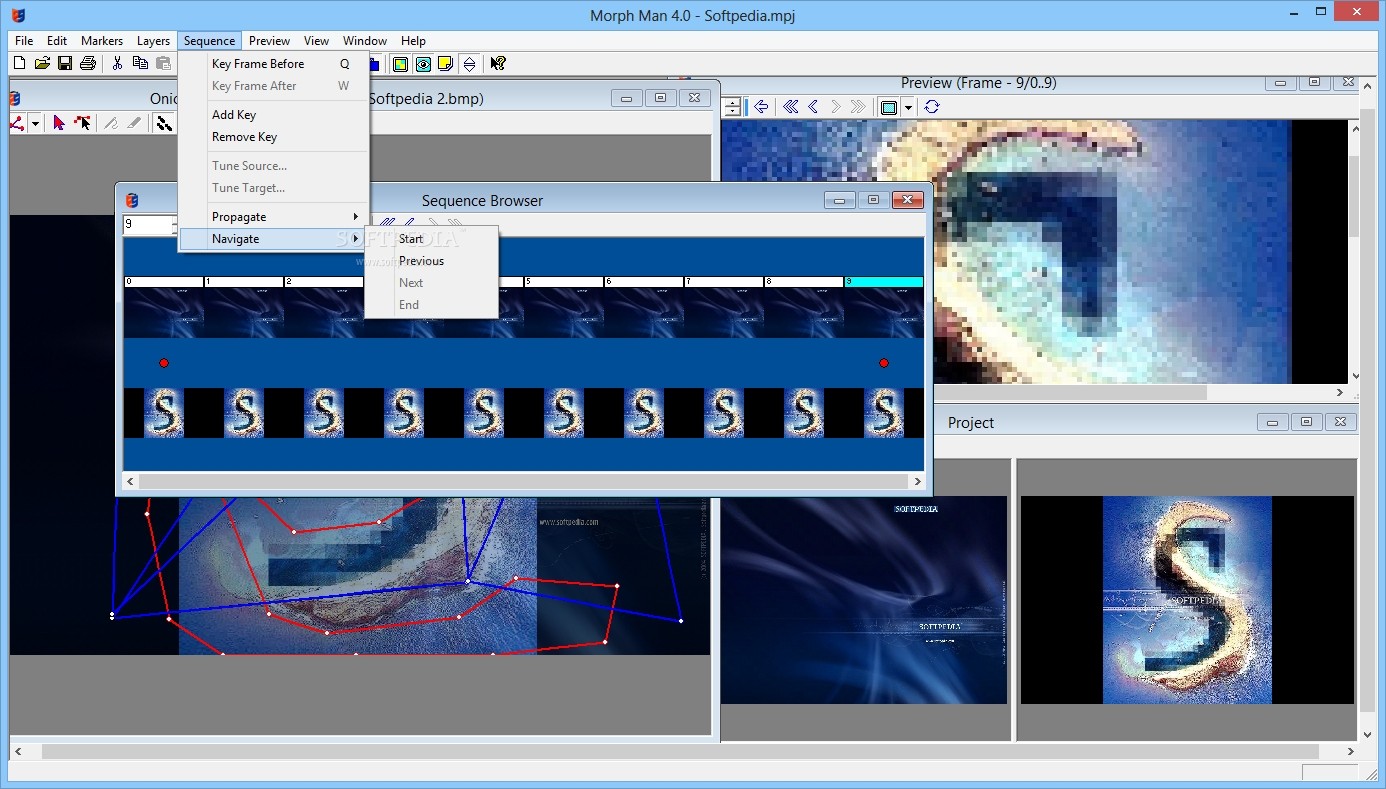Click the greyed Paste clipboard icon
Image resolution: width=1386 pixels, height=789 pixels.
163,63
